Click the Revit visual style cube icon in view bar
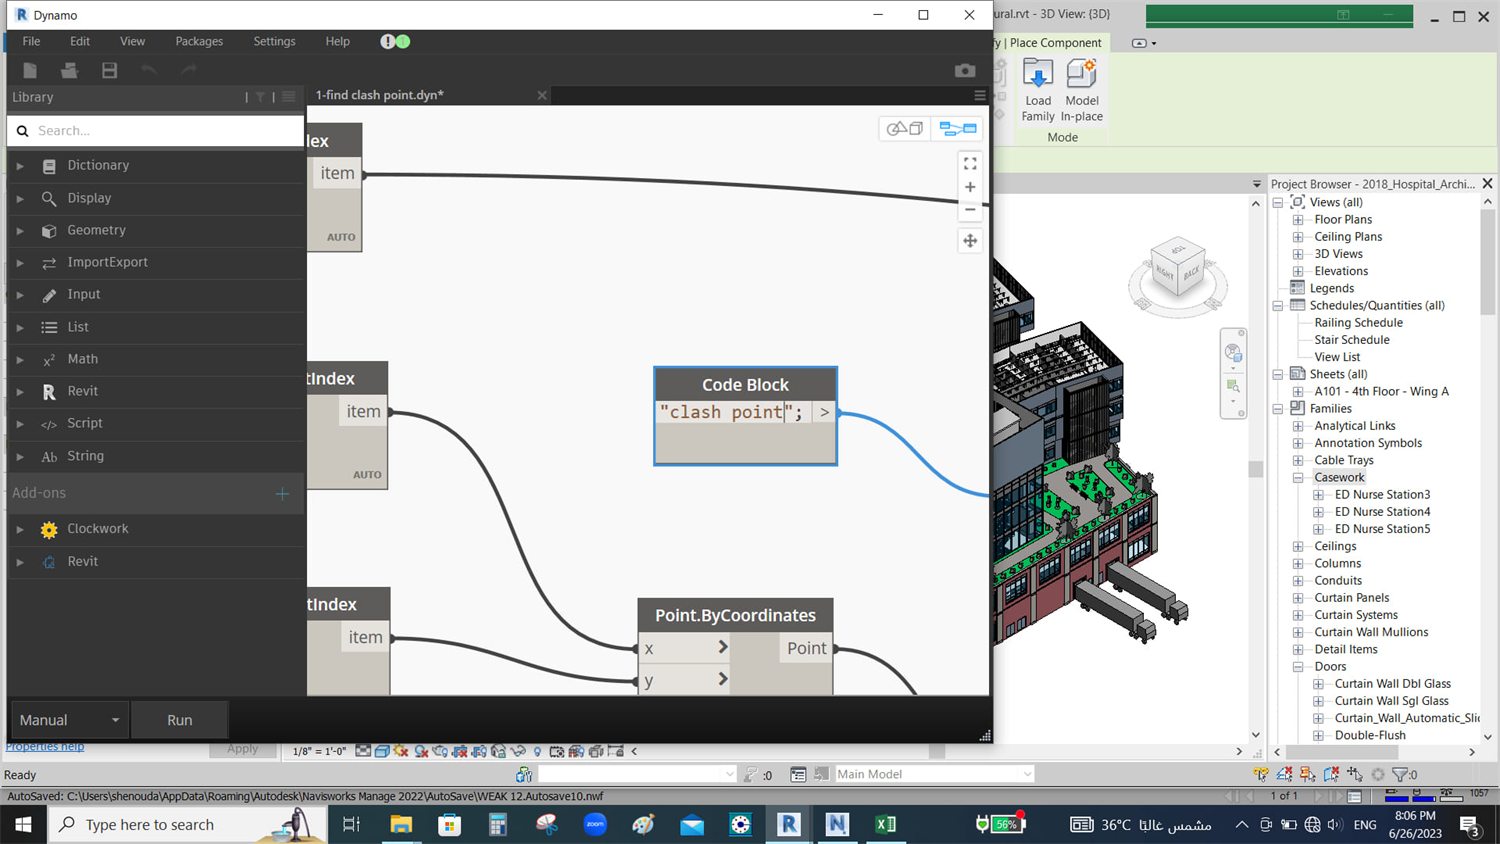This screenshot has width=1500, height=844. tap(381, 751)
